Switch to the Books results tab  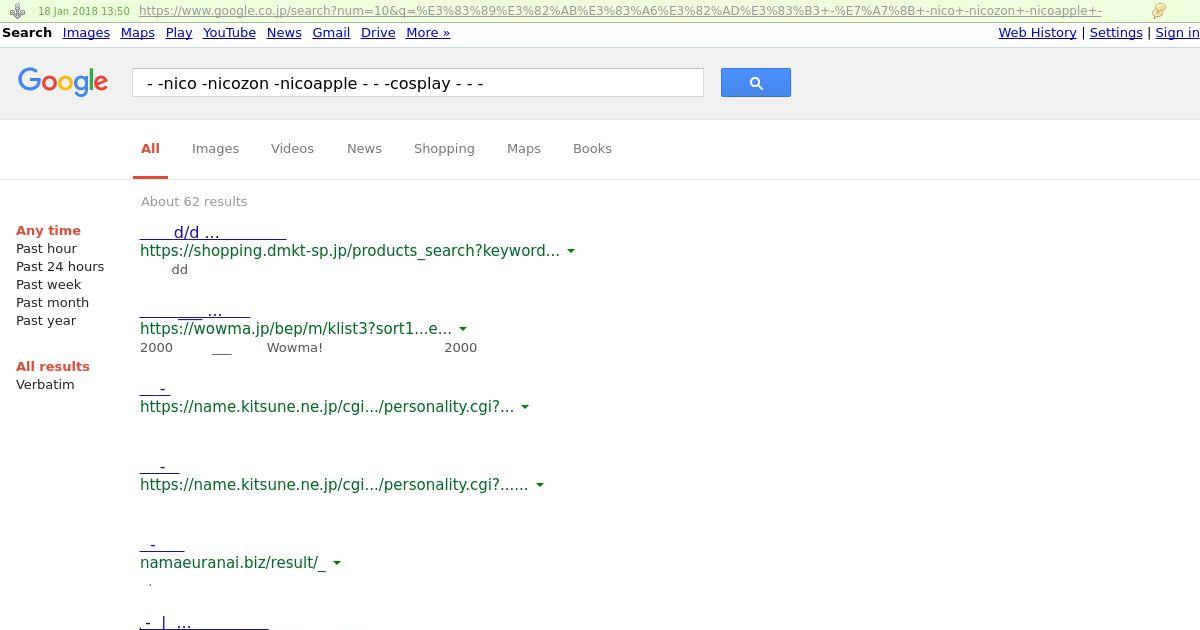pyautogui.click(x=592, y=149)
